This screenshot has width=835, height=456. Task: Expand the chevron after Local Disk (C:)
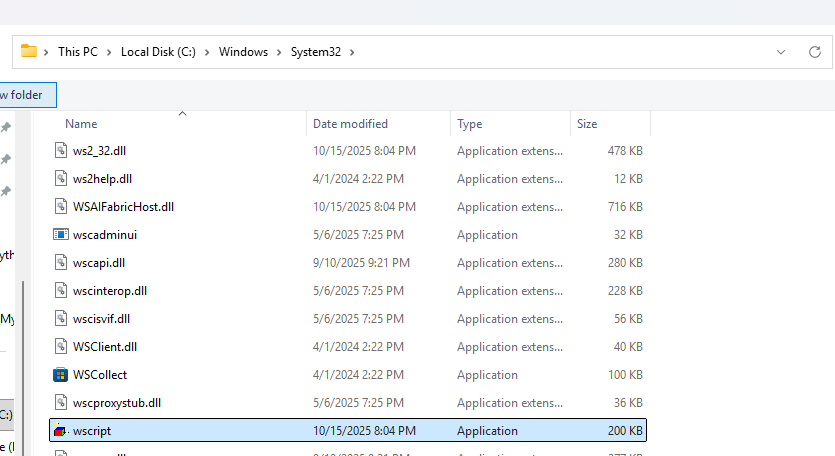point(208,52)
